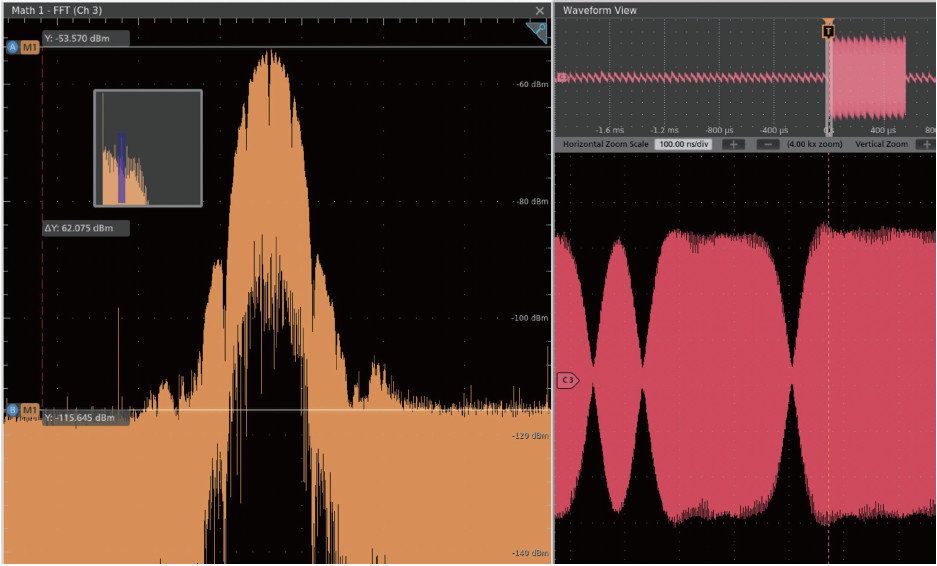Screen dimensions: 937x566
Task: Click the -140 dBm axis label
Action: 531,553
